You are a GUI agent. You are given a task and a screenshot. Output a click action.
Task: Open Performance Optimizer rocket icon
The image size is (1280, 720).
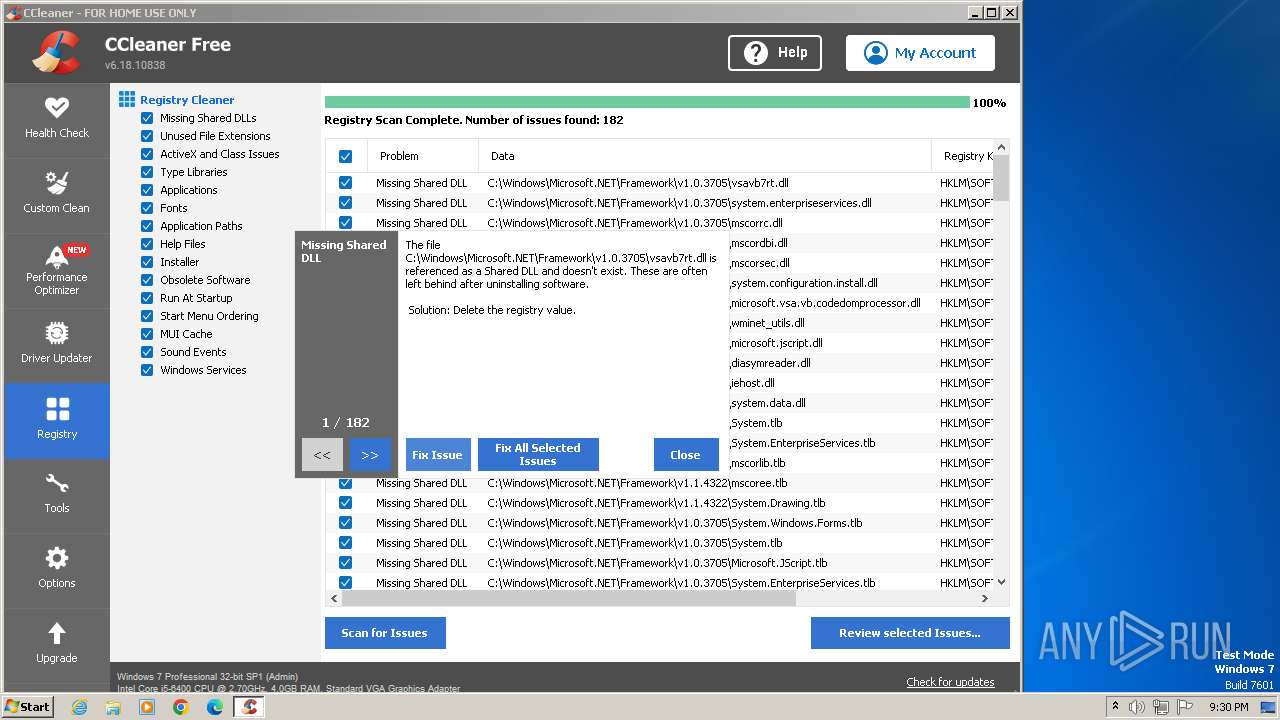point(57,256)
